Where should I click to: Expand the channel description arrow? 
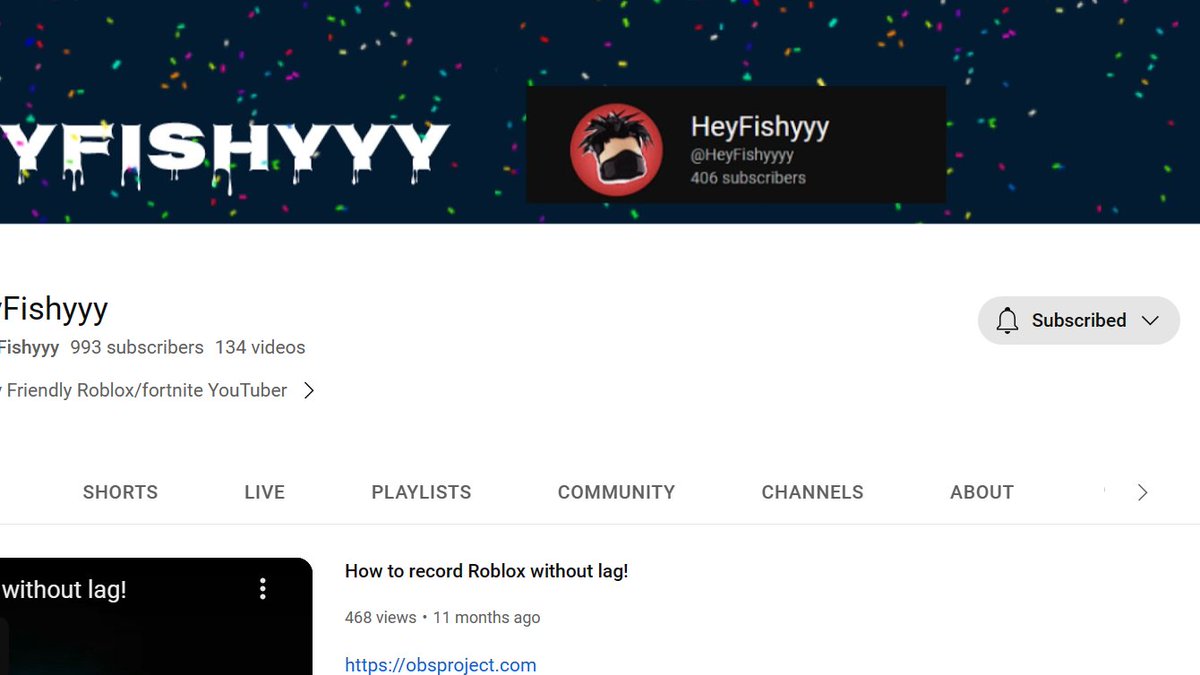pos(309,390)
